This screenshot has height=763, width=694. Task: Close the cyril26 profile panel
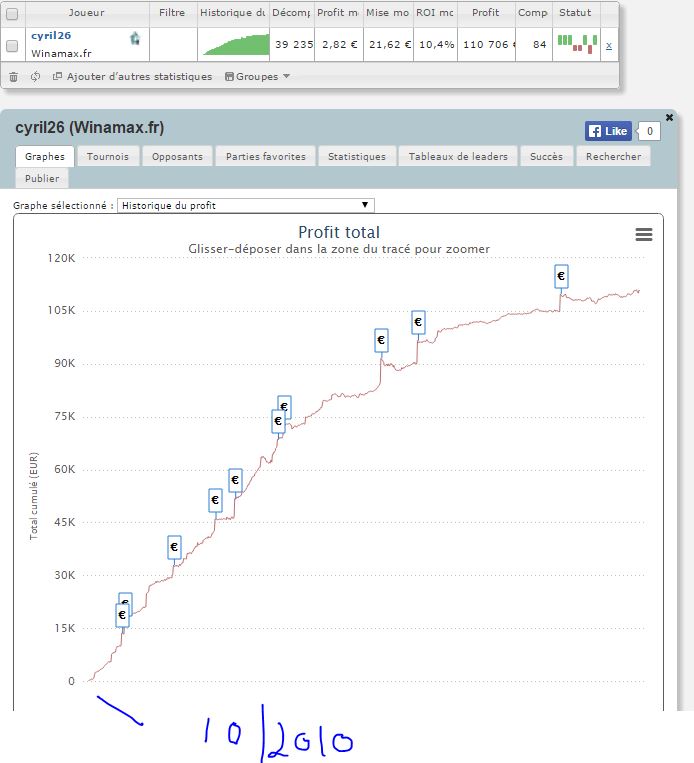tap(669, 117)
